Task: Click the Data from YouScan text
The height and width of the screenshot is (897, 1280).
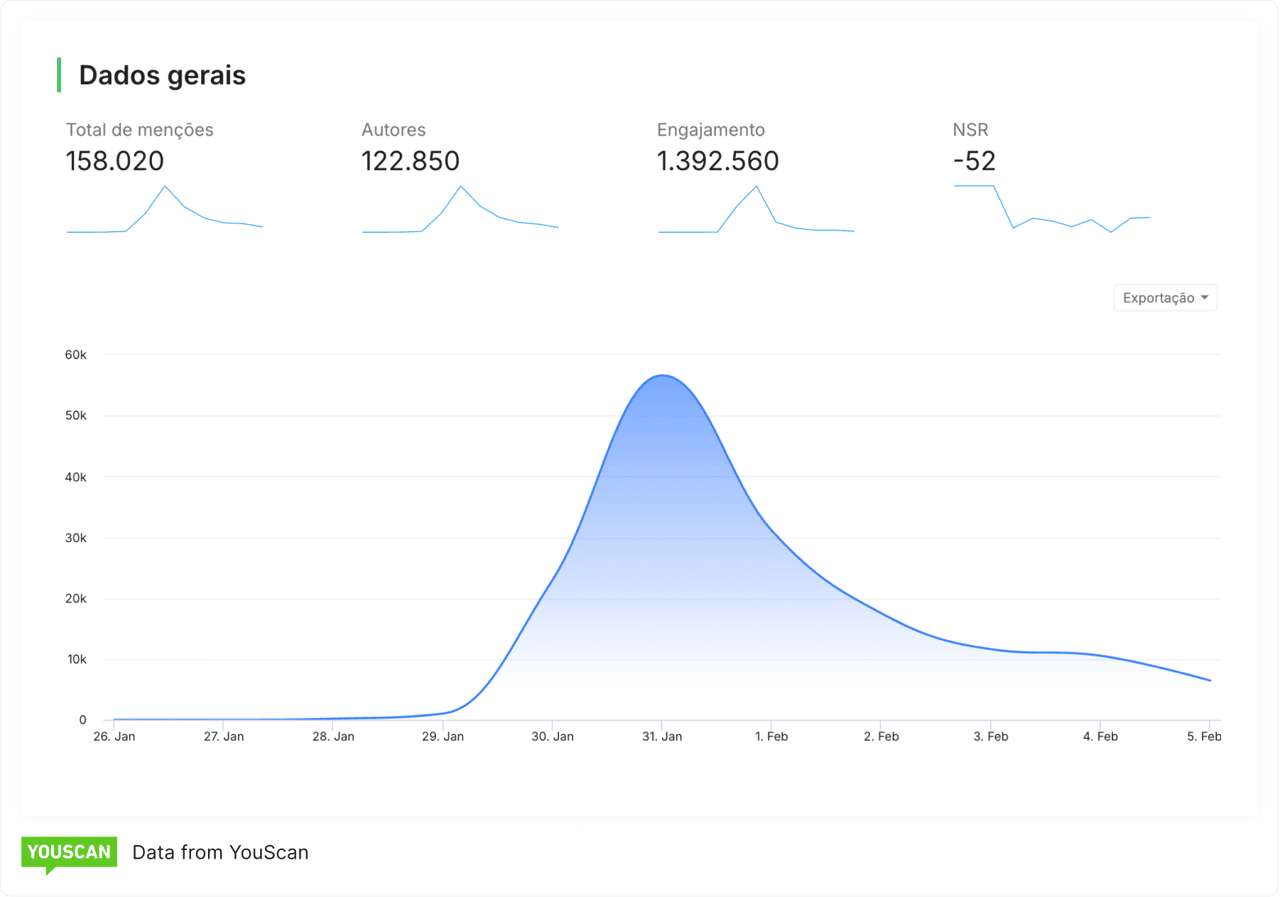Action: [x=220, y=853]
